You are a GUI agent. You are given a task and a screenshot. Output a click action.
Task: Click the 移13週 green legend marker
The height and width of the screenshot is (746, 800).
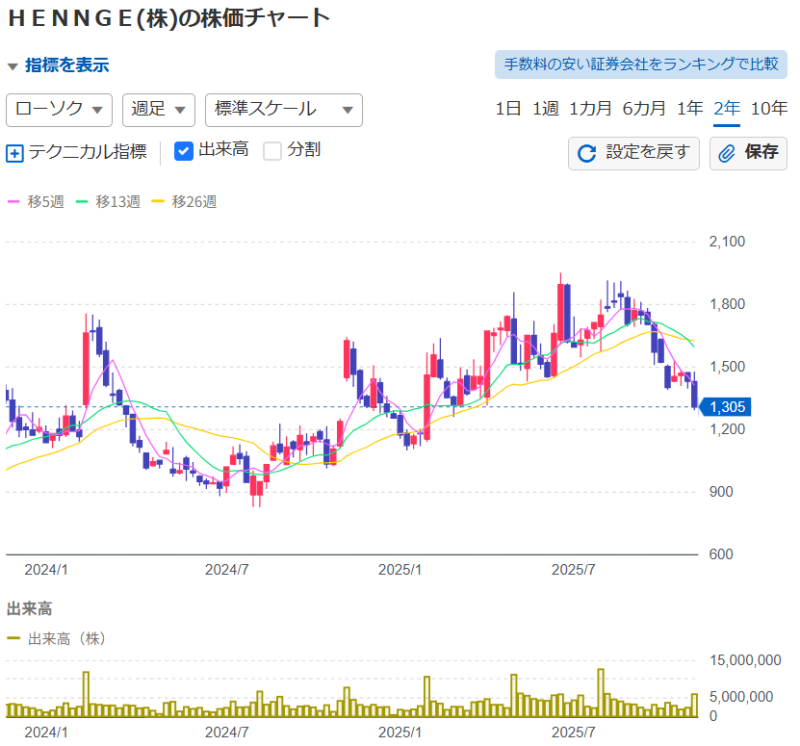click(82, 201)
